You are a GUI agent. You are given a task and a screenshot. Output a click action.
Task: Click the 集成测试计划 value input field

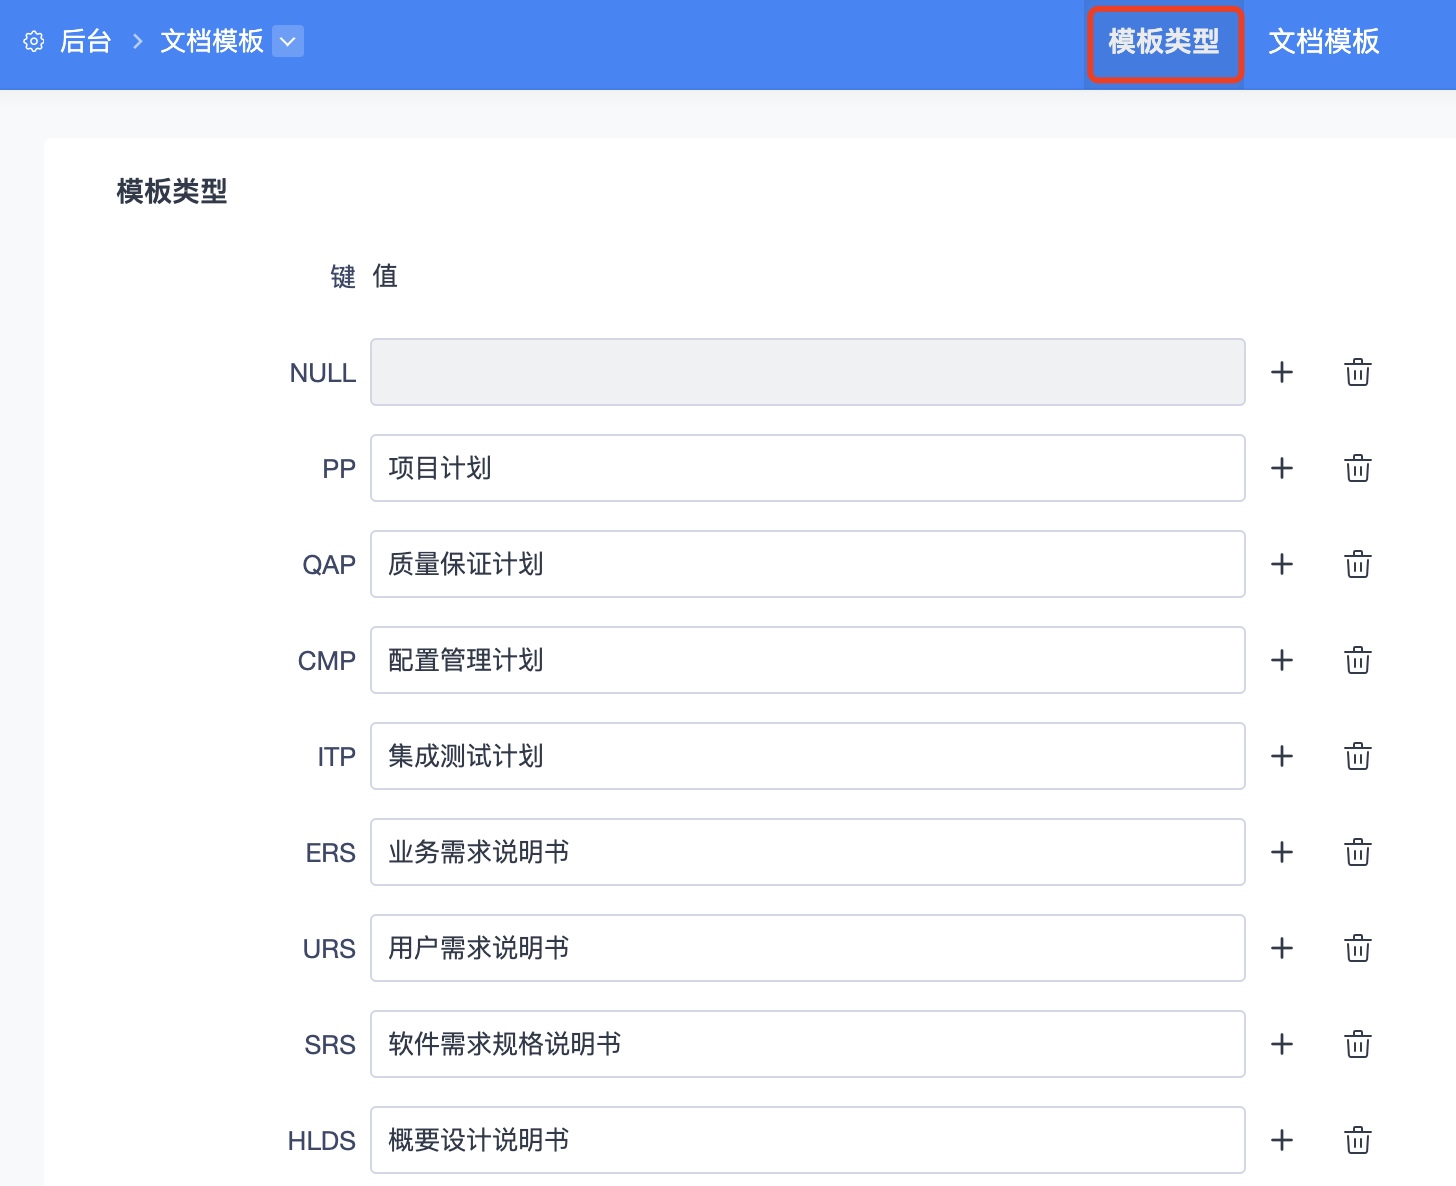click(x=807, y=756)
